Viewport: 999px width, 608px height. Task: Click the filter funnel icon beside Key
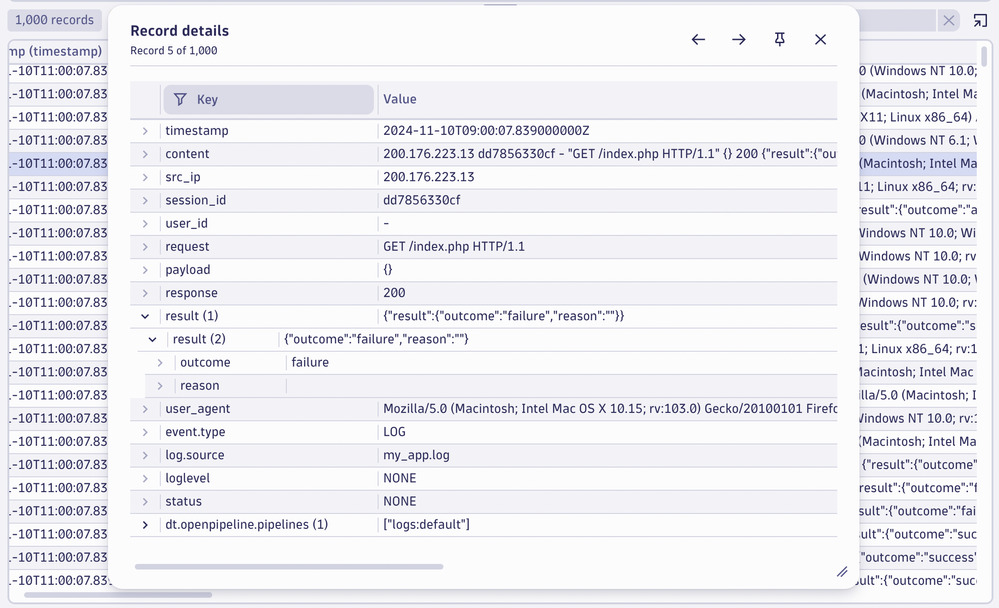click(x=180, y=99)
